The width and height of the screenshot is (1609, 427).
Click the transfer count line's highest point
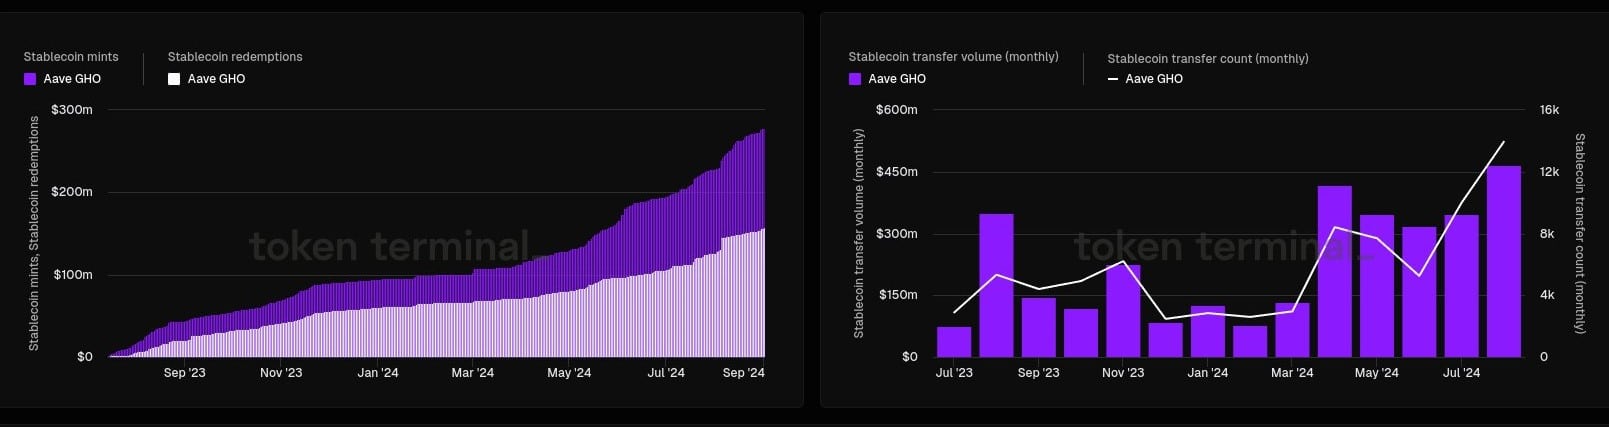(1503, 142)
